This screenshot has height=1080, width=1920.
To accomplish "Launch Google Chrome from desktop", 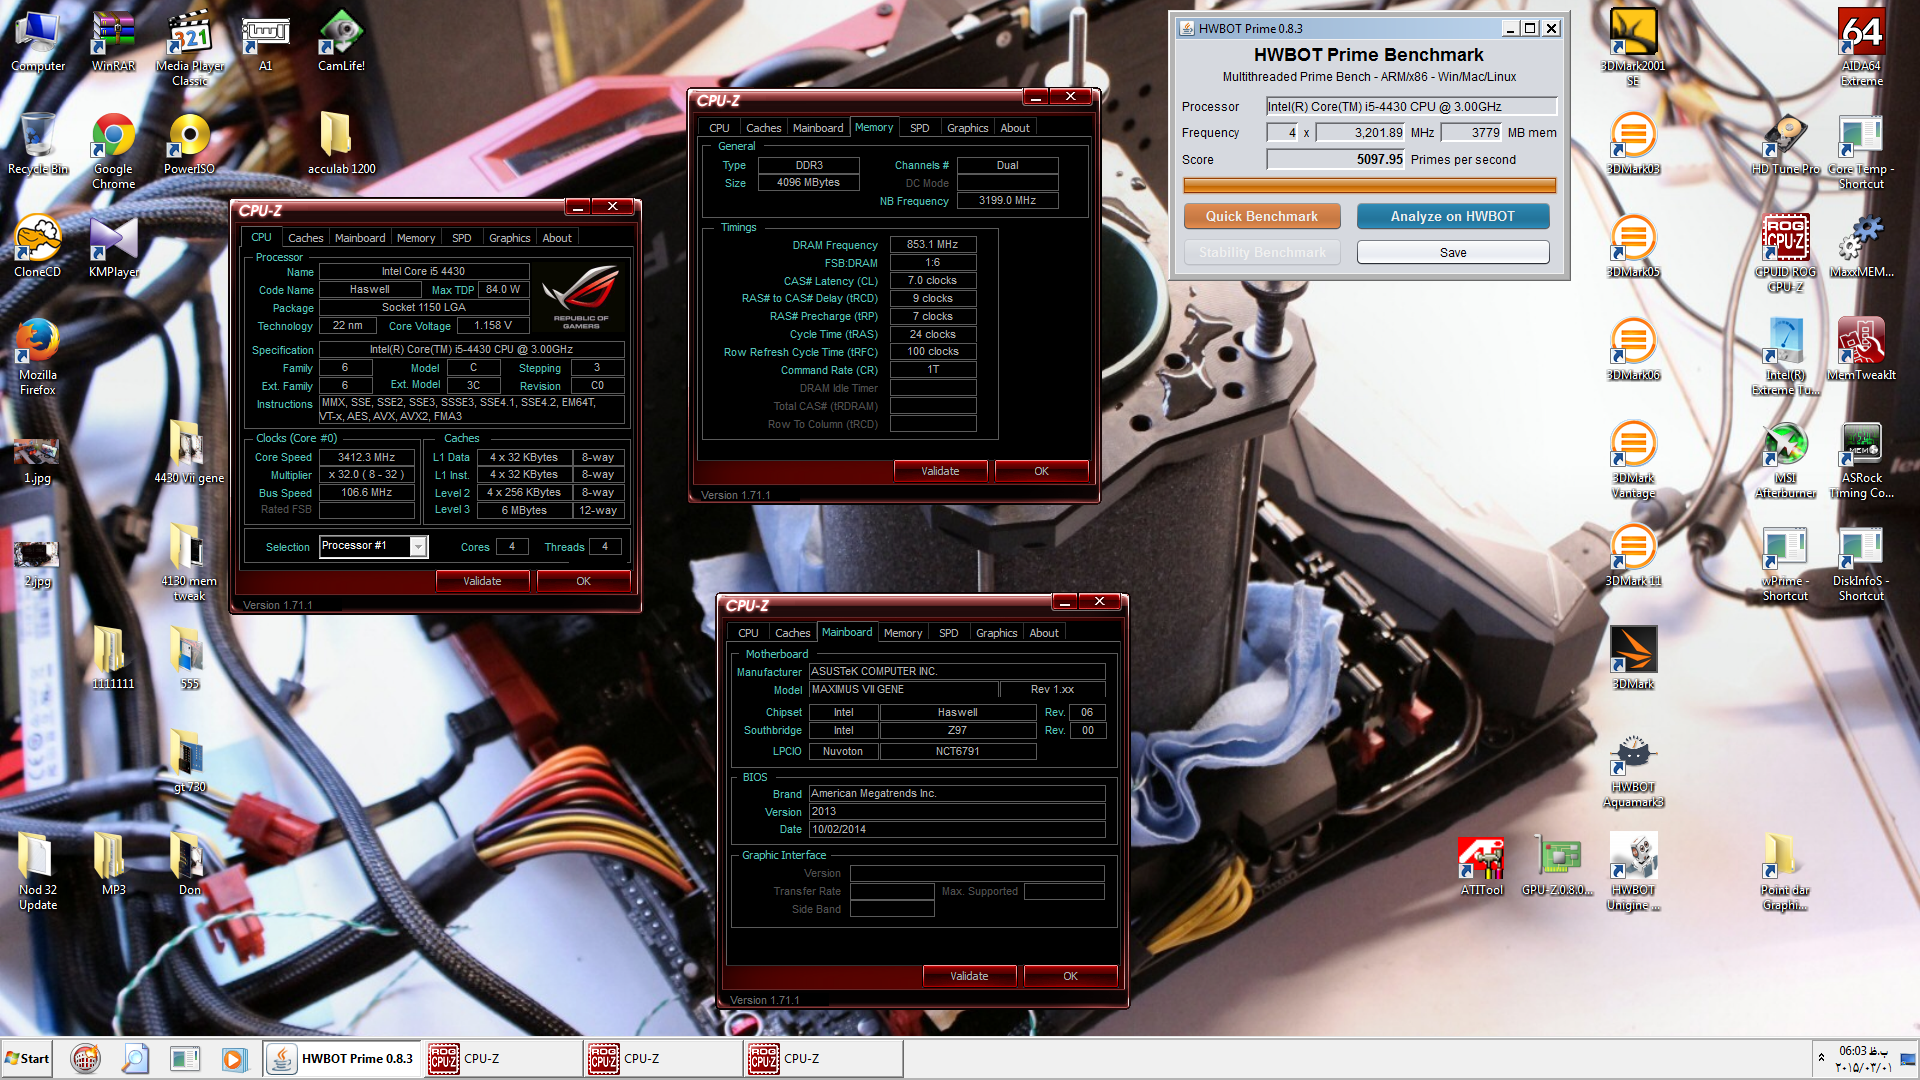I will (113, 150).
